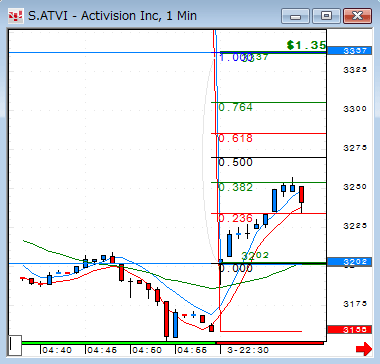The height and width of the screenshot is (364, 380).
Task: Click the green 3202 label near candles
Action: 255,256
